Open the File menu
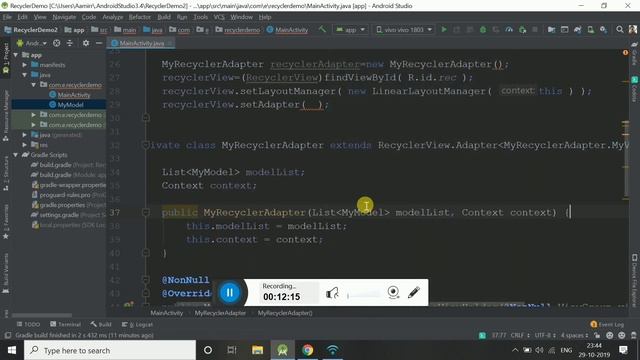640x360 pixels. click(x=7, y=17)
